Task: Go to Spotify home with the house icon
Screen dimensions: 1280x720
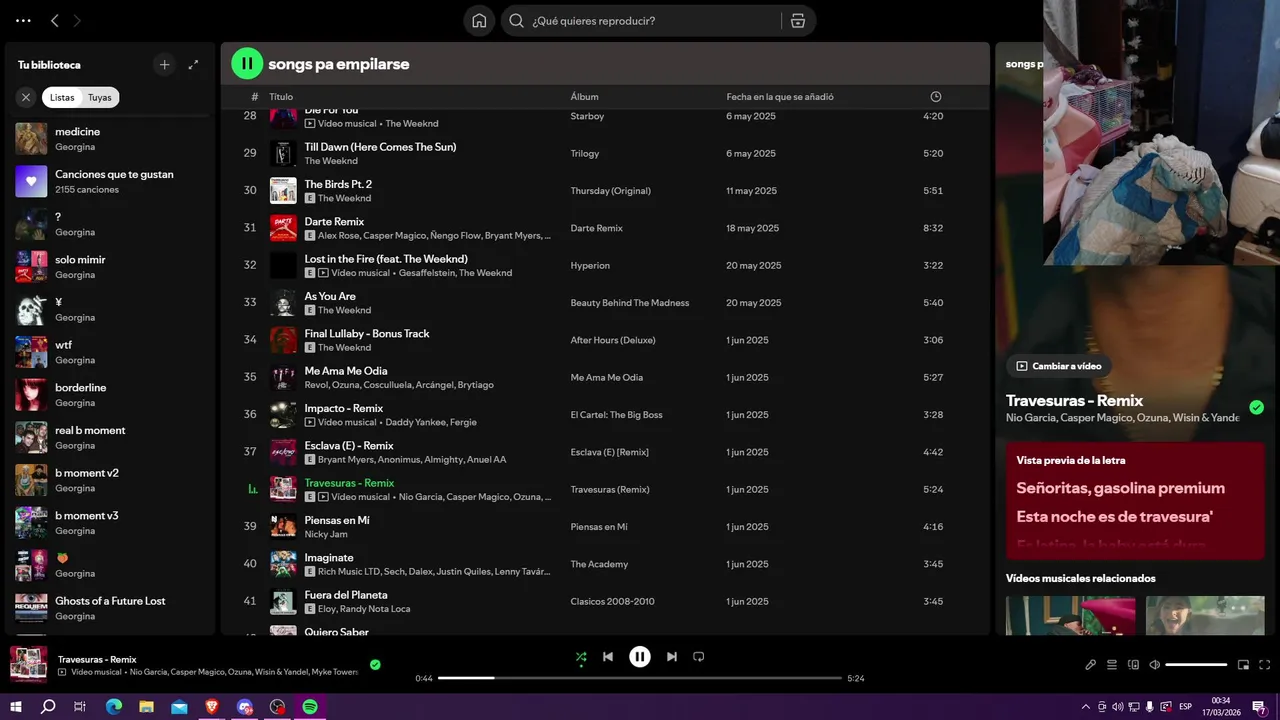Action: pos(479,21)
